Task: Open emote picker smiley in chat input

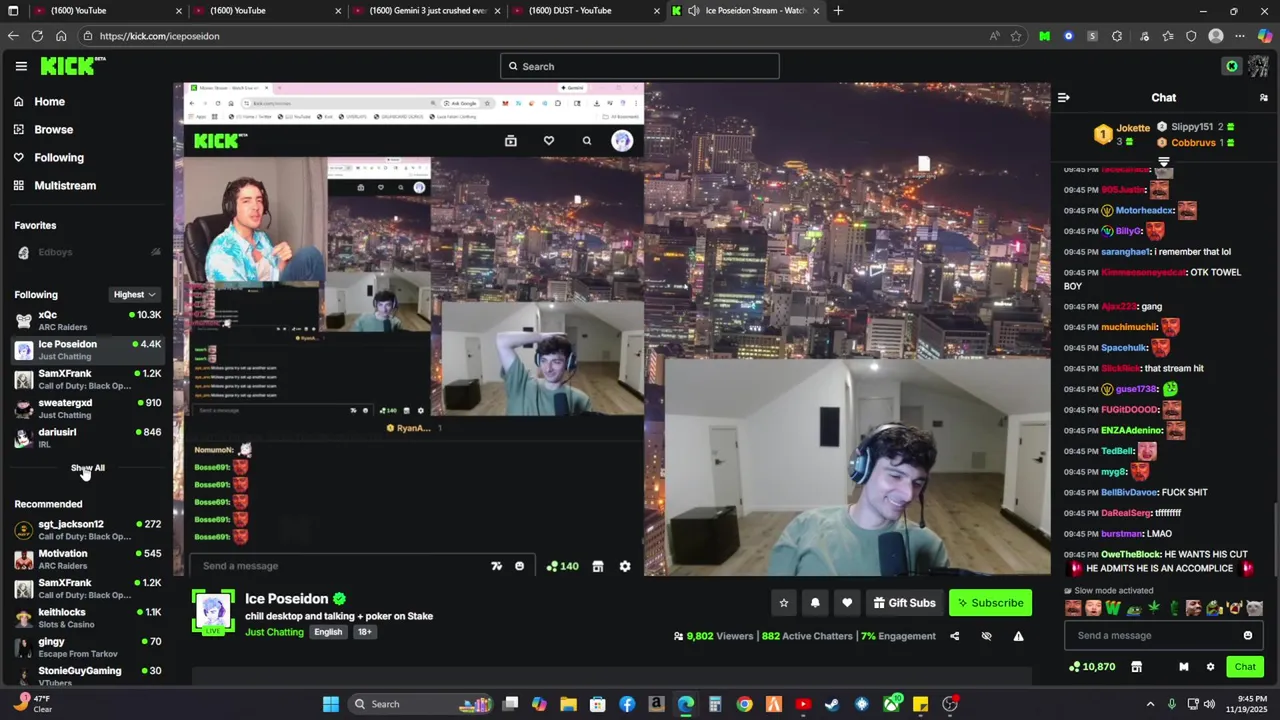Action: pyautogui.click(x=1248, y=636)
